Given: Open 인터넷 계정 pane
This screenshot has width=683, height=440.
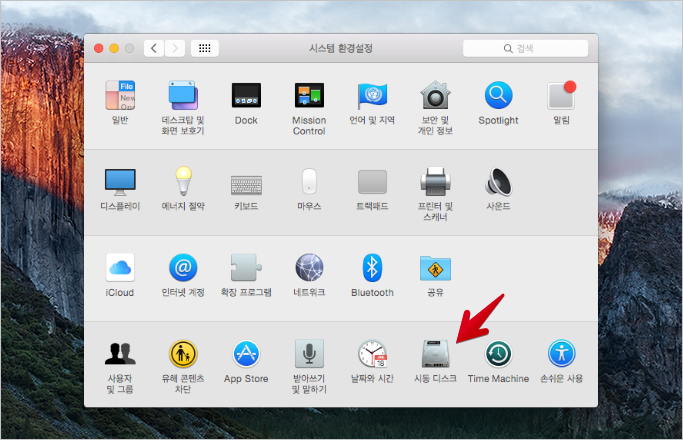Looking at the screenshot, I should pyautogui.click(x=183, y=267).
